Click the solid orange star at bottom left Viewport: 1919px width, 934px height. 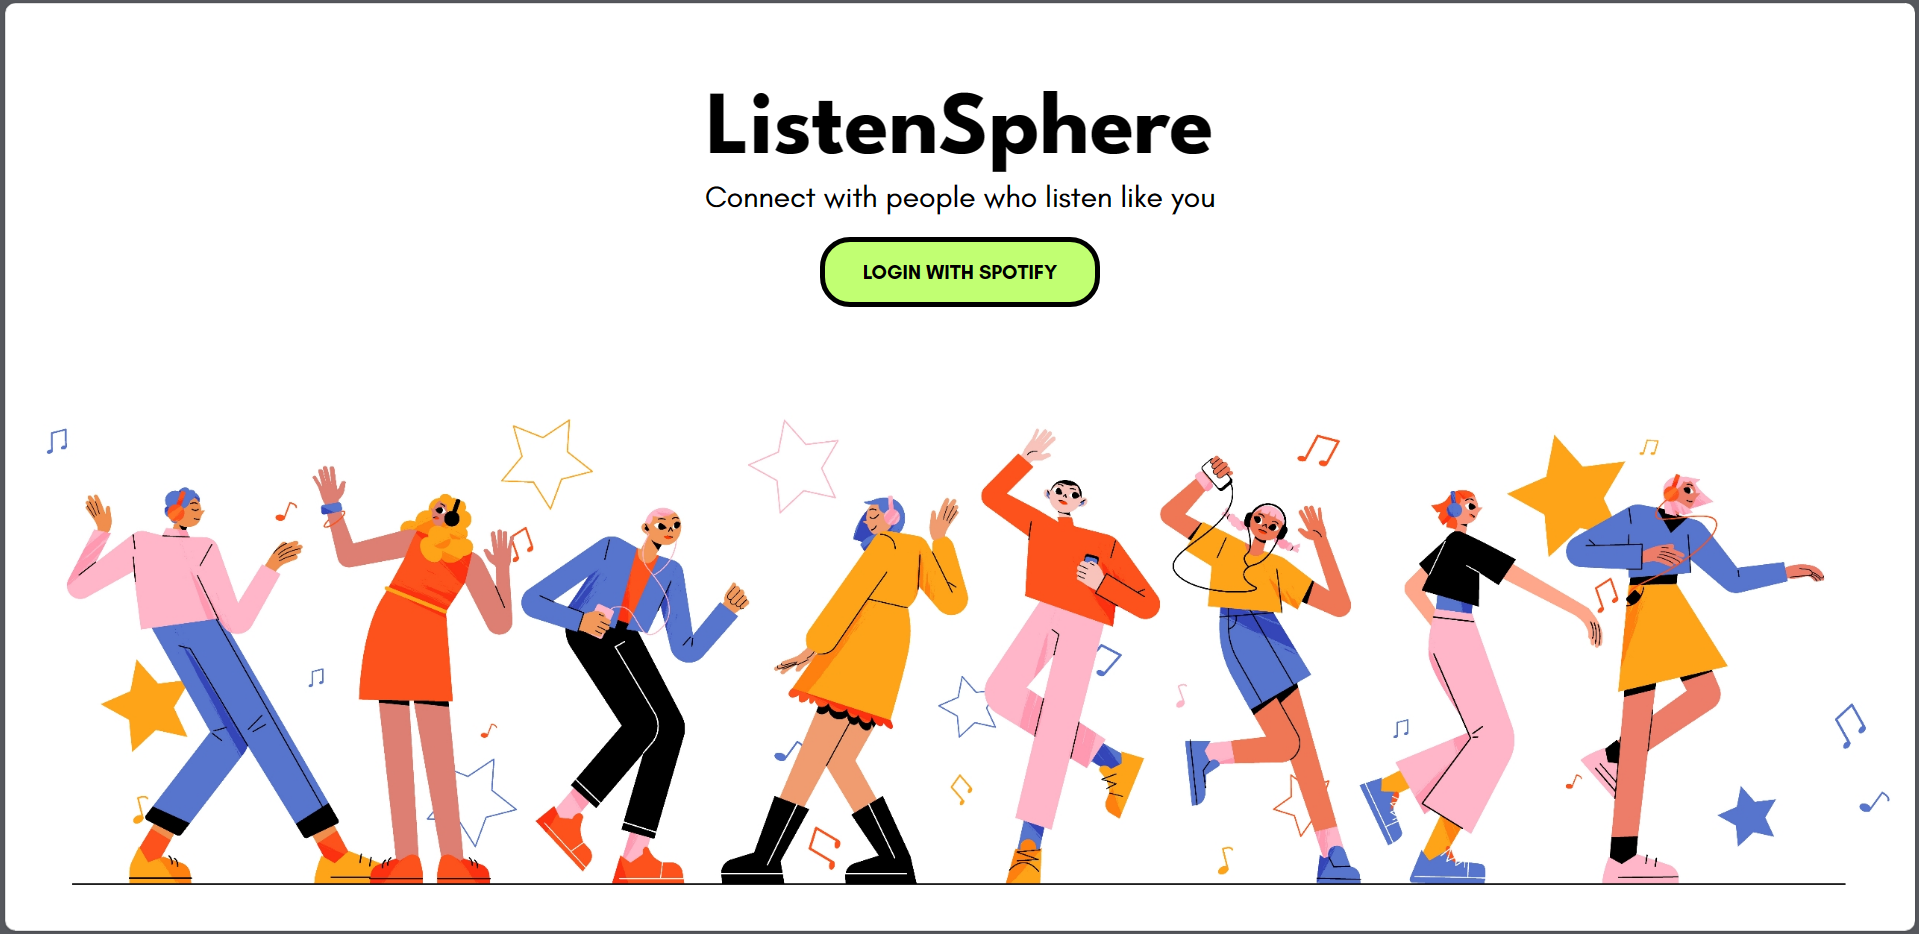[x=146, y=705]
